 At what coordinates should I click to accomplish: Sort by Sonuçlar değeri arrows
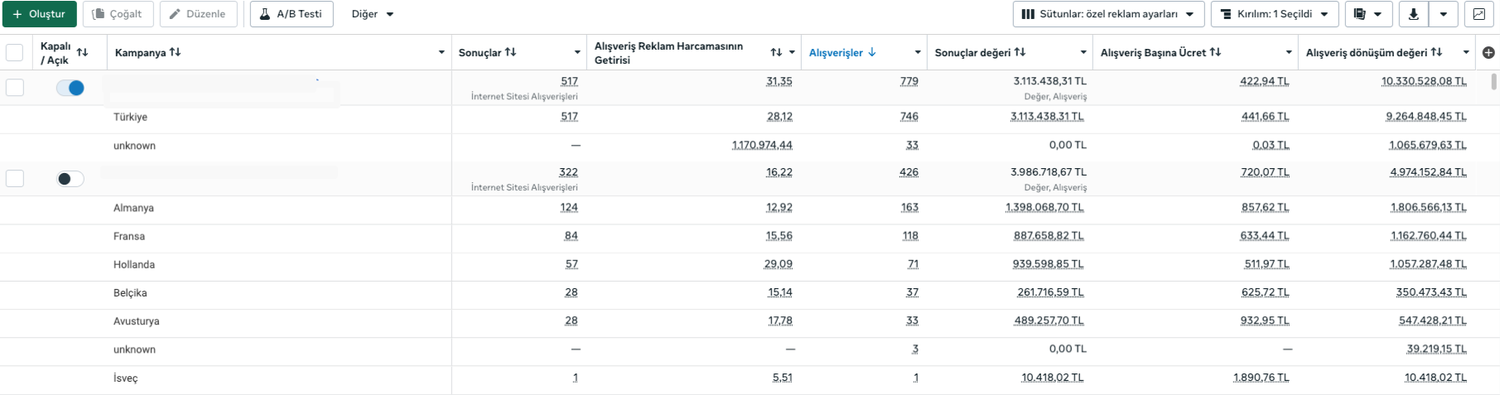(1020, 52)
